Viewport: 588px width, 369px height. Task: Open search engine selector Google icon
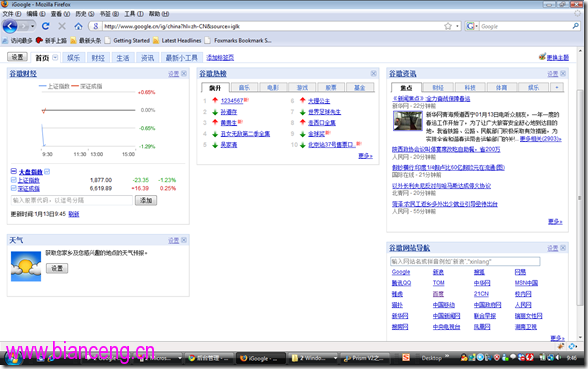pos(470,26)
